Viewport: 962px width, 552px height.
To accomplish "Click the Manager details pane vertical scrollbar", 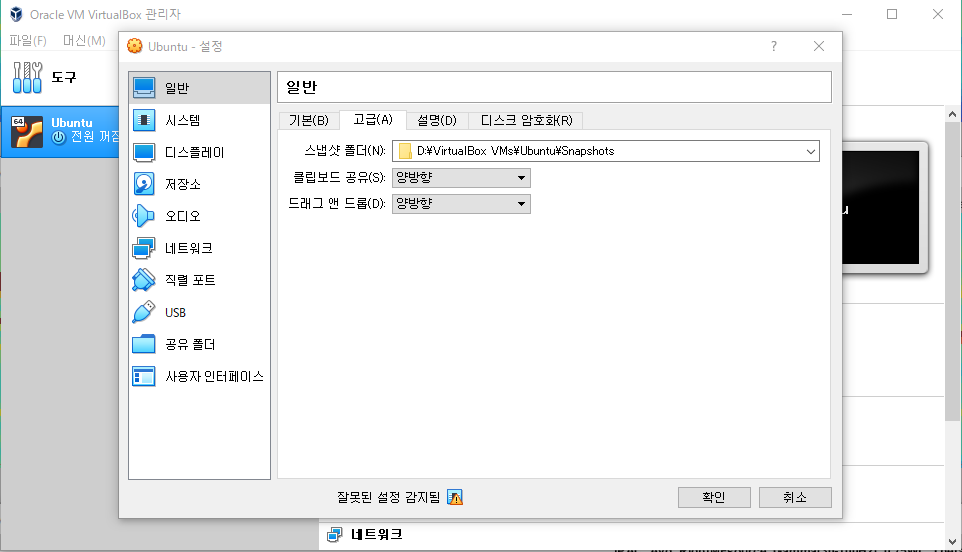I will pyautogui.click(x=952, y=270).
